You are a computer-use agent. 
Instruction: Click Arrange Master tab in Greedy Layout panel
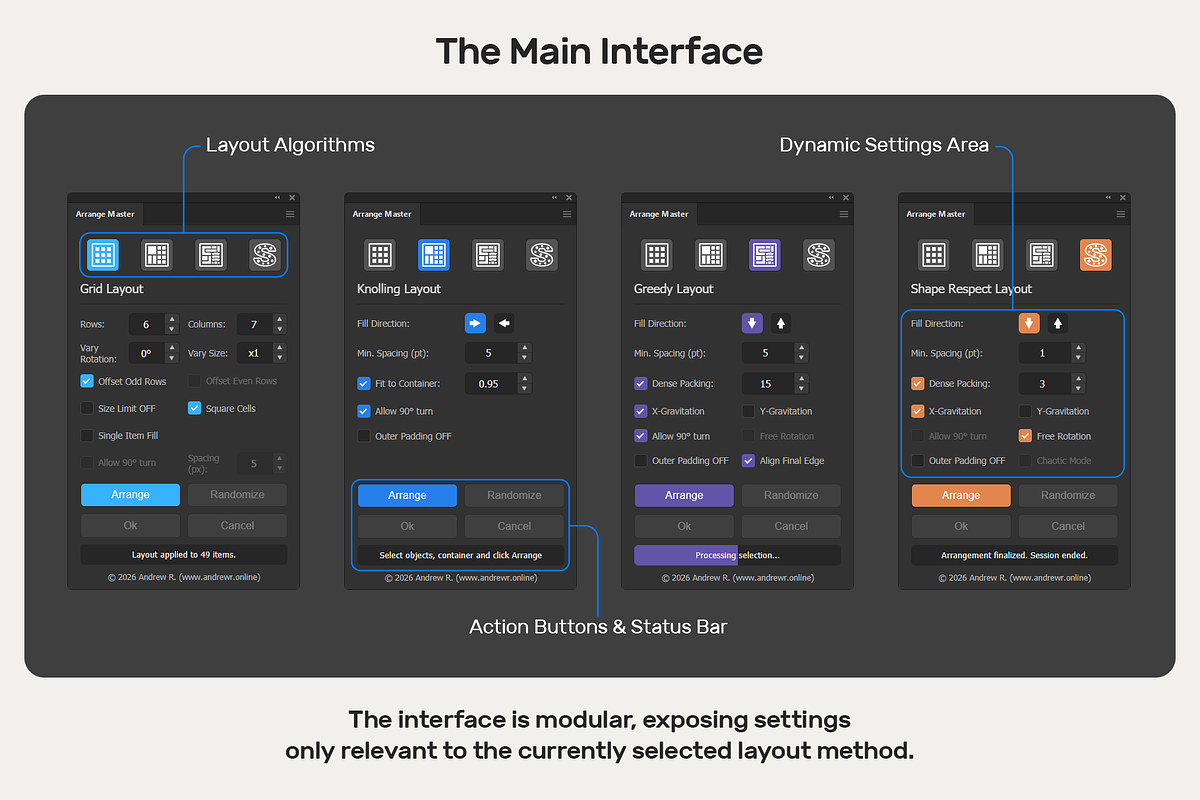(x=659, y=214)
